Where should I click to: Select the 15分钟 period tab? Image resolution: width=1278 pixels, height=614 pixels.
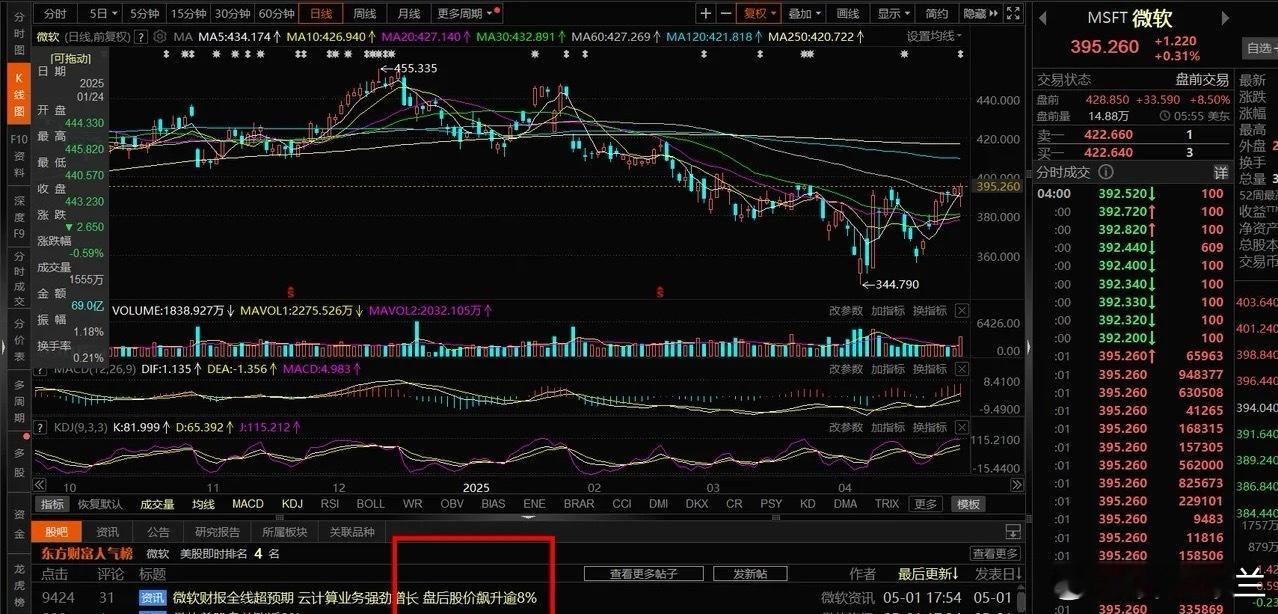point(189,13)
